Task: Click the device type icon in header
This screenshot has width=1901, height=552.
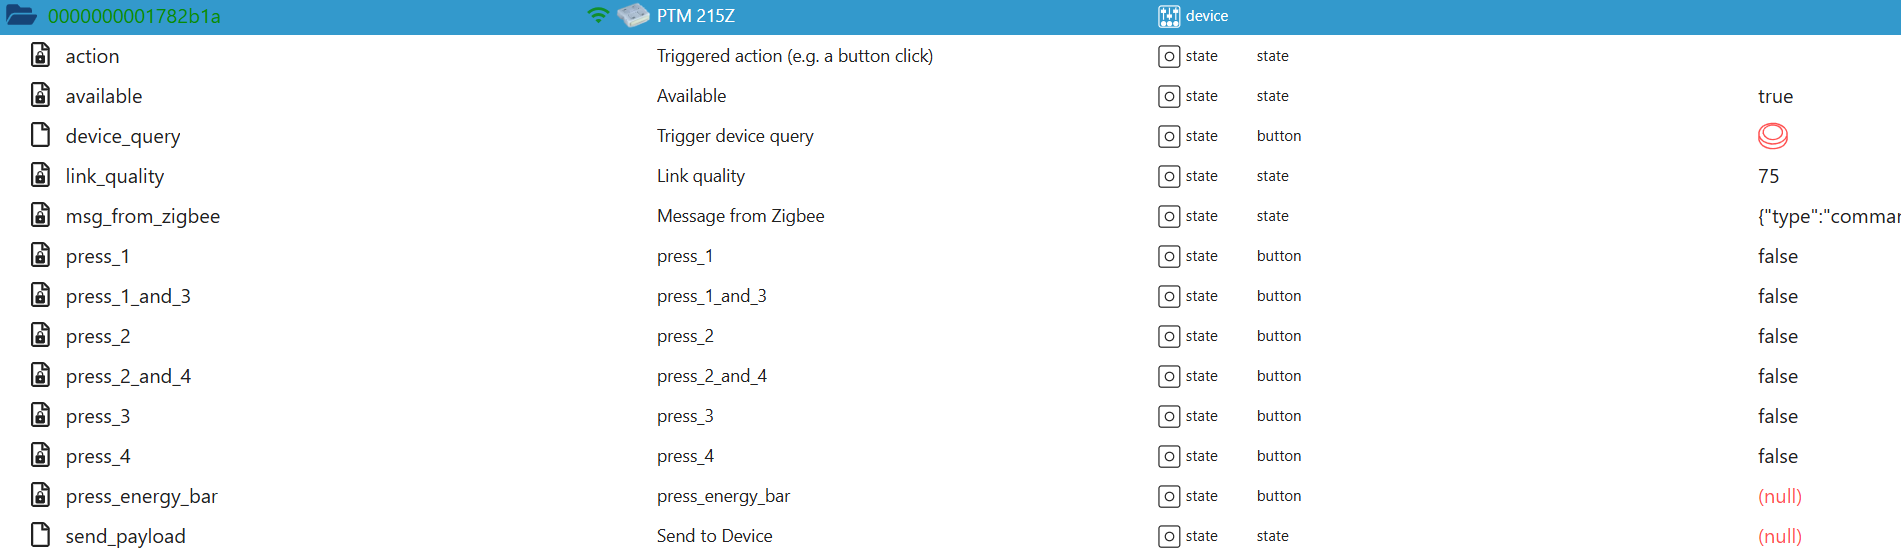Action: (x=1168, y=16)
